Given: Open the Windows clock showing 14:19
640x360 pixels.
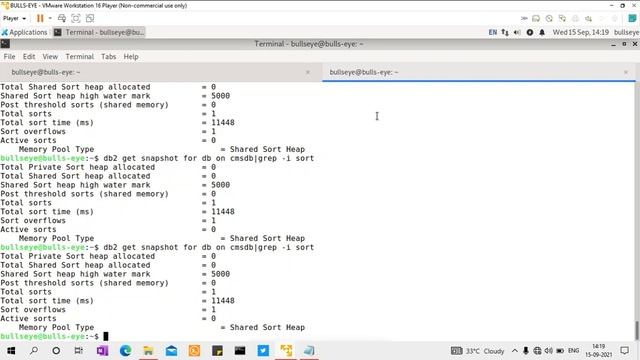Looking at the screenshot, I should pyautogui.click(x=599, y=351).
